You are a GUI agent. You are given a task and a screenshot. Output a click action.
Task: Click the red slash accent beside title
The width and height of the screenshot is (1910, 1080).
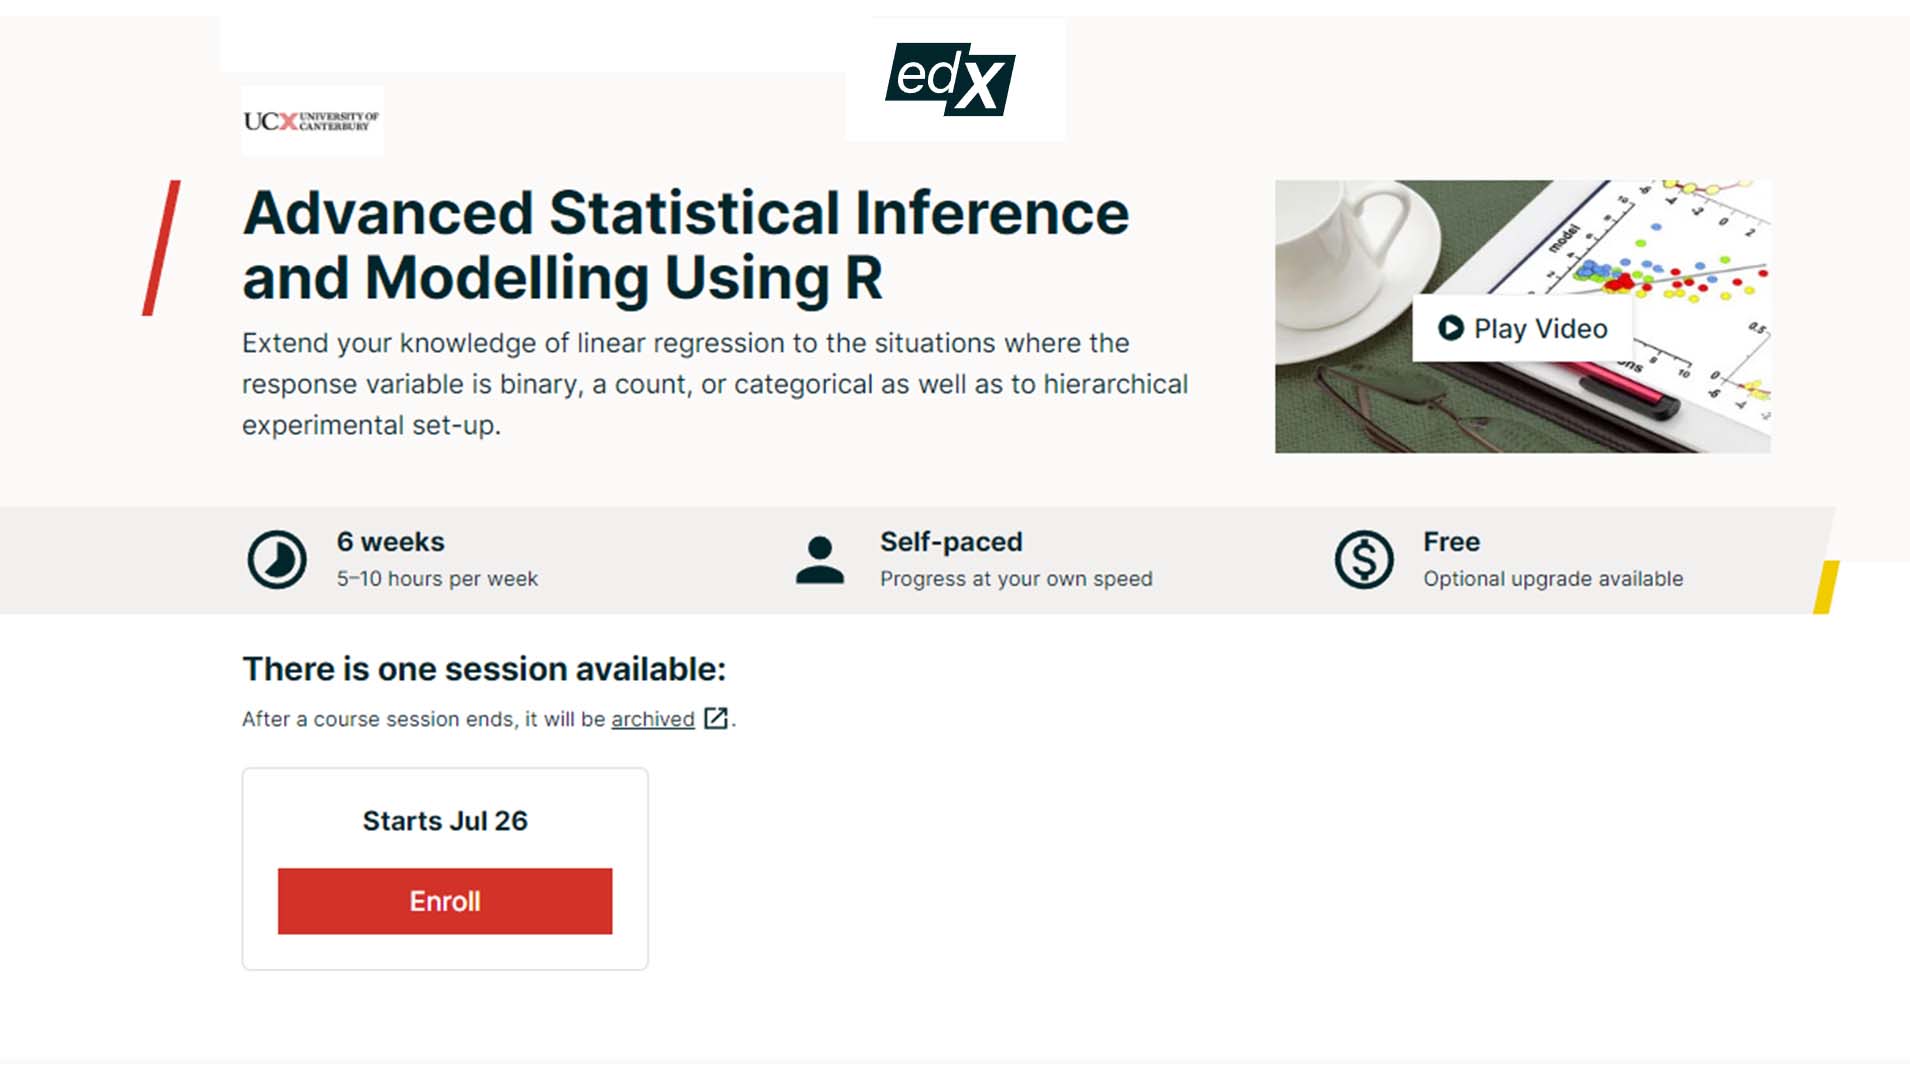pyautogui.click(x=161, y=248)
